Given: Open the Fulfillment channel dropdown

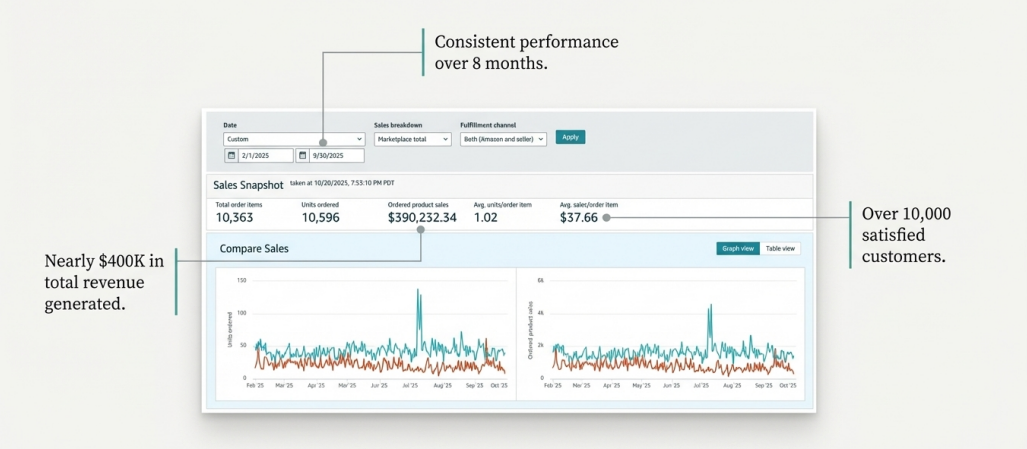Looking at the screenshot, I should click(503, 139).
